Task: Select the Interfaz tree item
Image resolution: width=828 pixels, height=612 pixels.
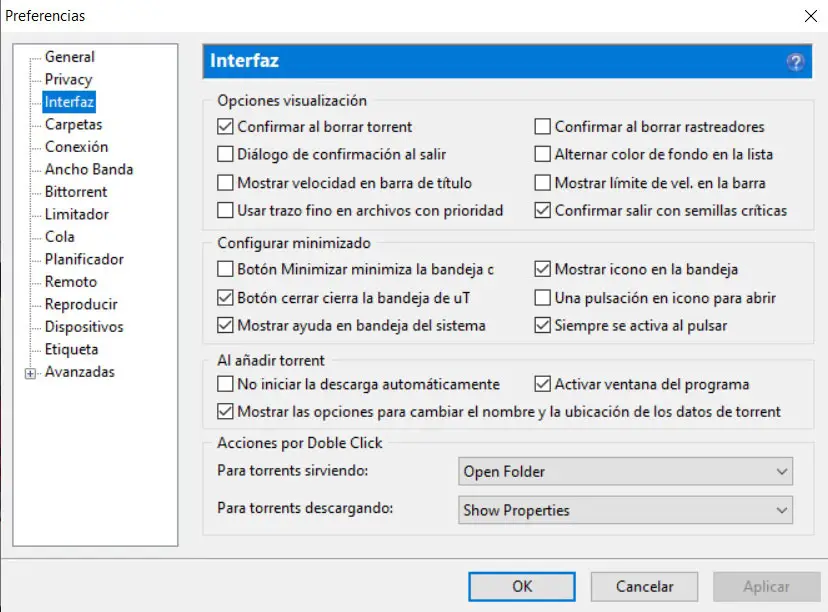Action: [x=69, y=101]
